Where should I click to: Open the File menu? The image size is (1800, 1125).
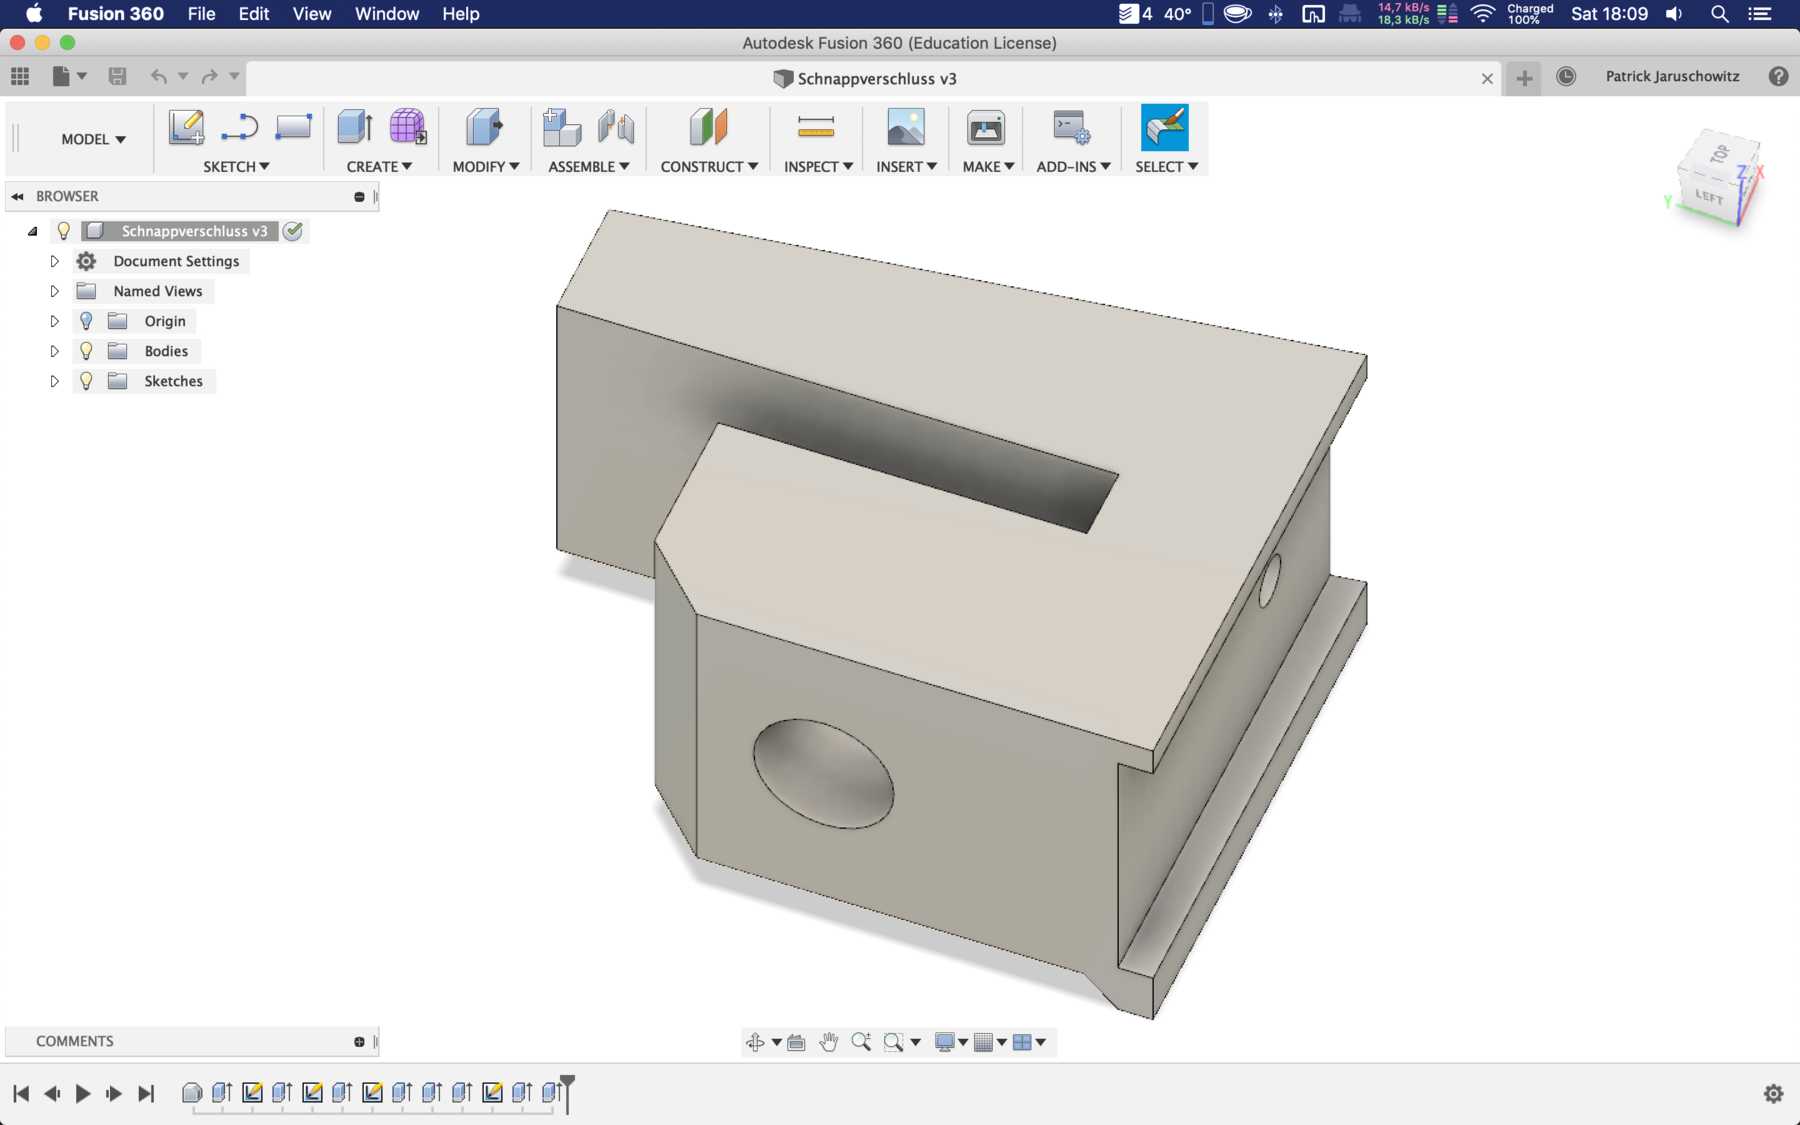[201, 14]
